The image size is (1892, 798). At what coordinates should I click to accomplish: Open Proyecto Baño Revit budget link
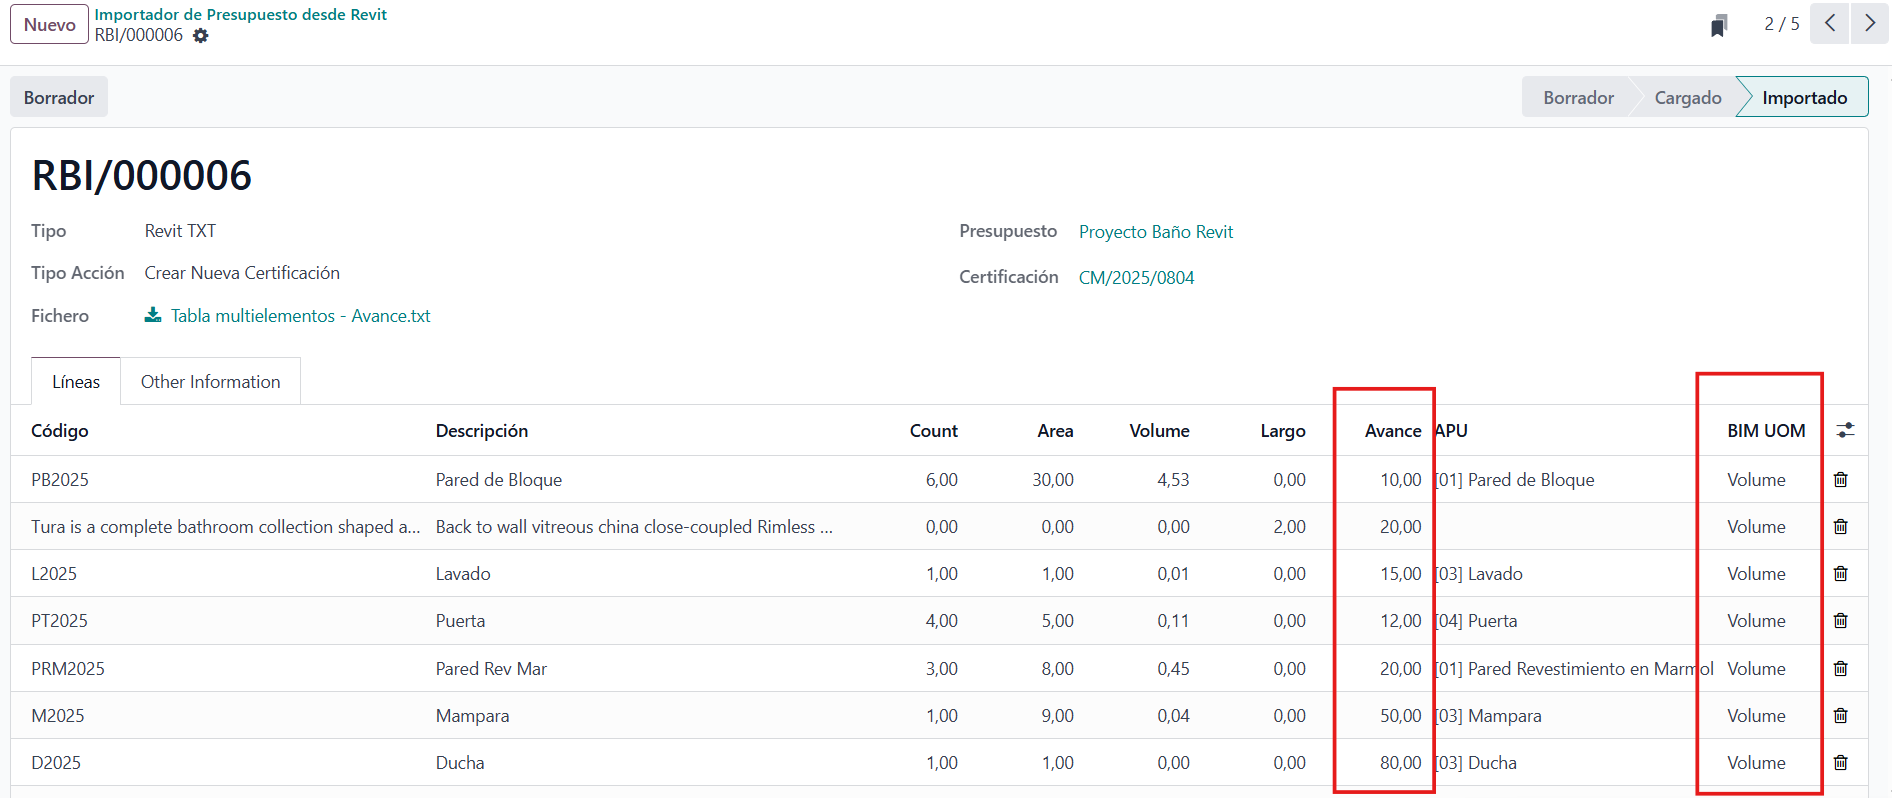pyautogui.click(x=1155, y=232)
